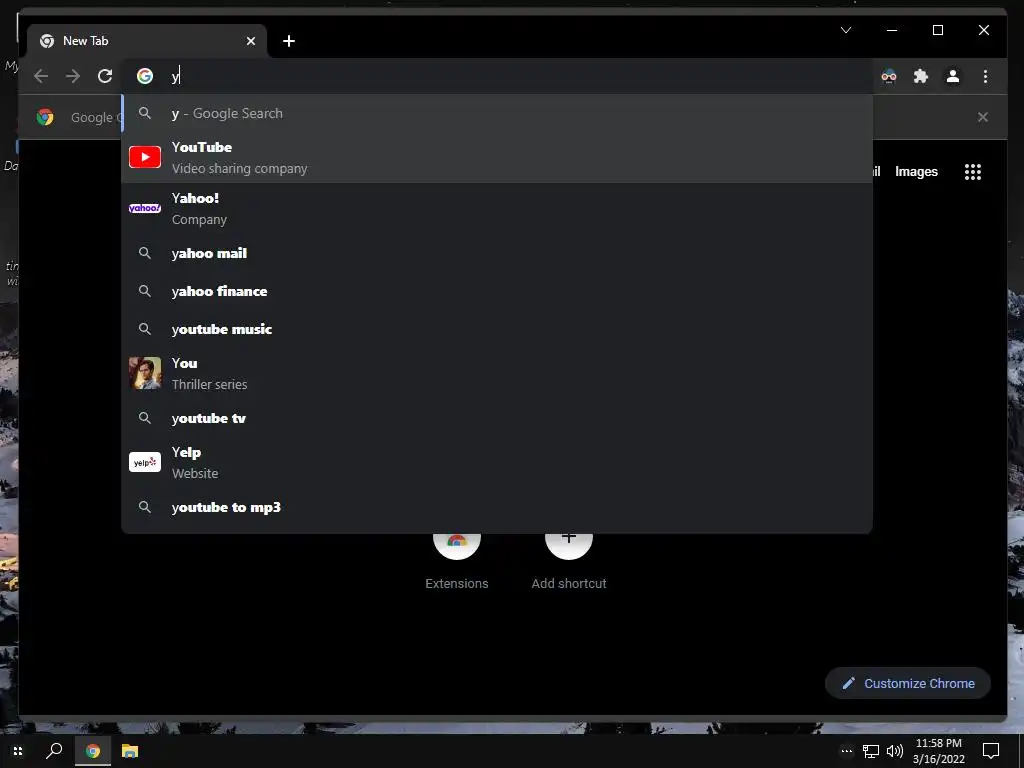Click the browser forward arrow
This screenshot has height=768, width=1024.
point(73,76)
